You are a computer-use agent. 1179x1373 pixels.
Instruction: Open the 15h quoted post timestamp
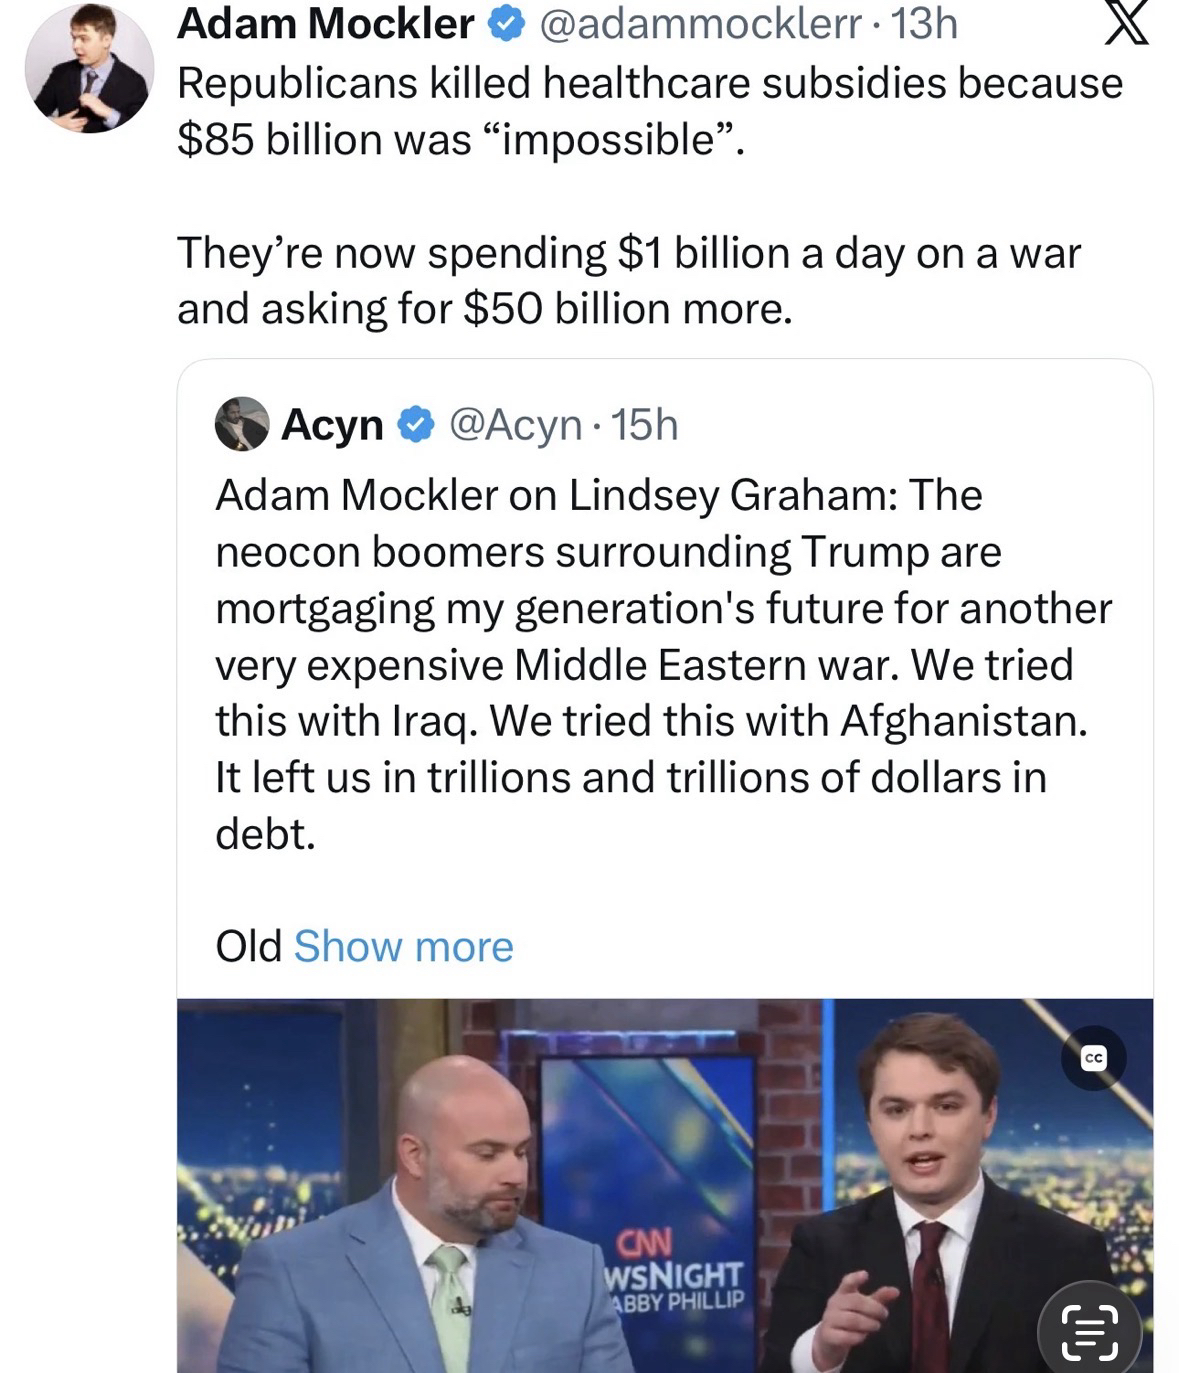tap(644, 425)
